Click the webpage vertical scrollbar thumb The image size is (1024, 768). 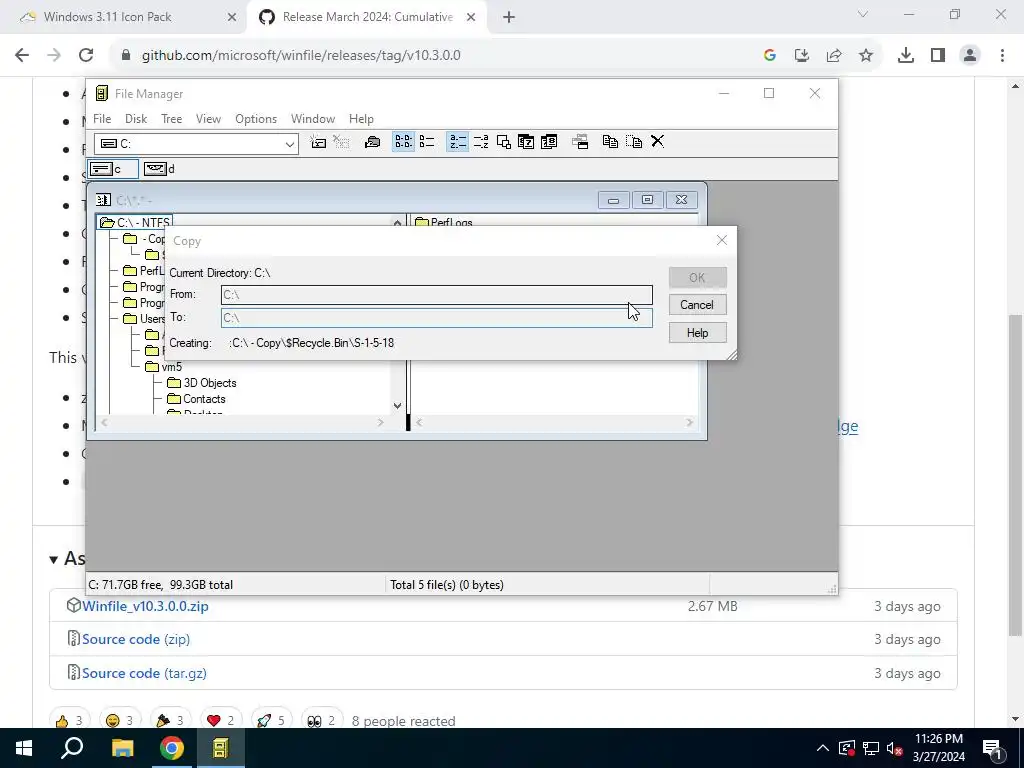(x=1014, y=475)
